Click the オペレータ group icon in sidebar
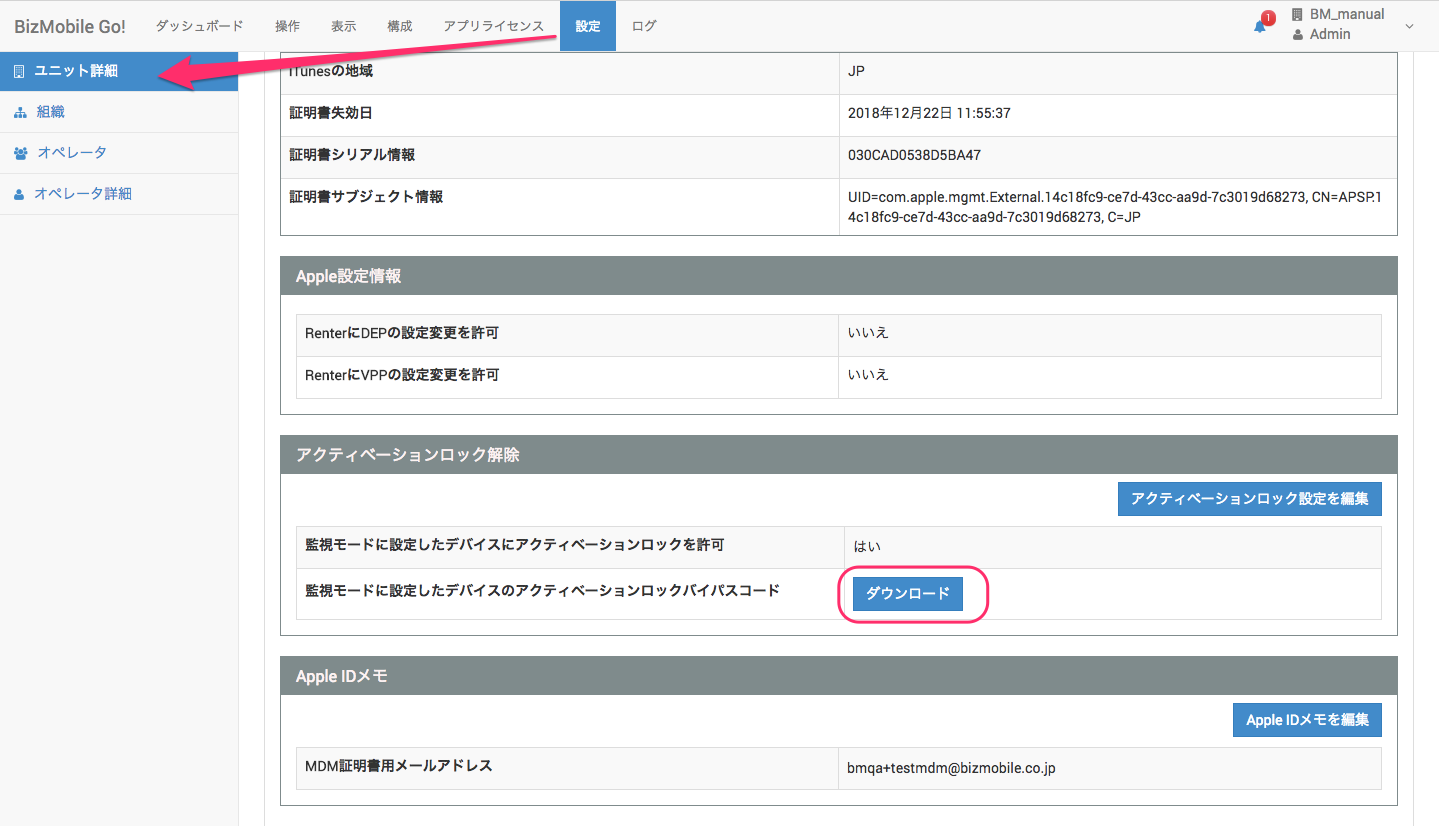Viewport: 1439px width, 826px height. [21, 153]
